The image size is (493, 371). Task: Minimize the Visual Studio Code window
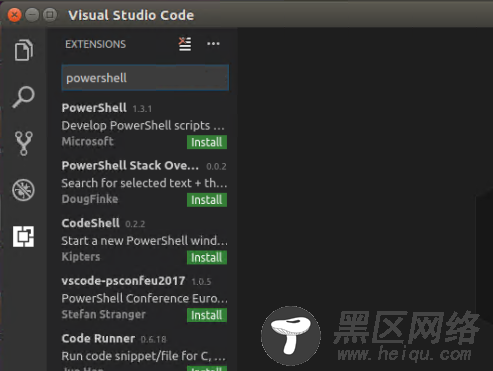pyautogui.click(x=32, y=15)
